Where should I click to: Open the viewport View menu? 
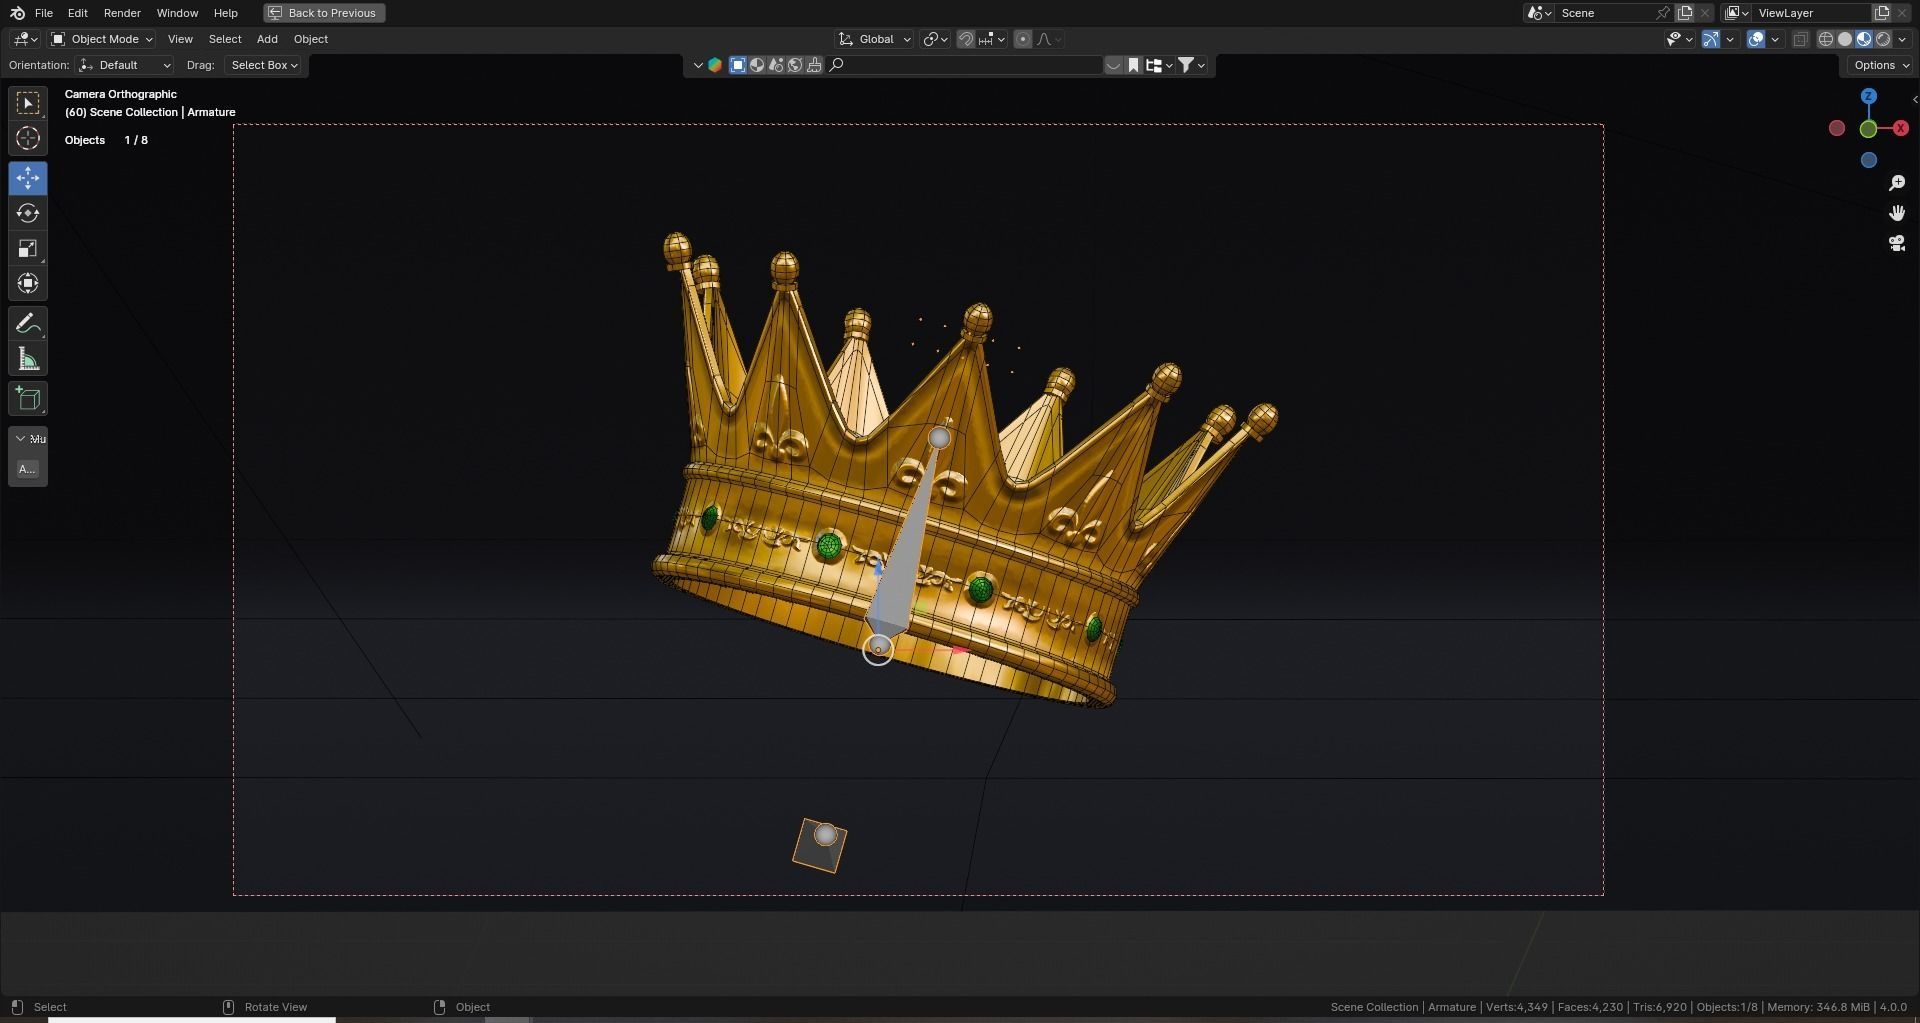click(x=180, y=39)
